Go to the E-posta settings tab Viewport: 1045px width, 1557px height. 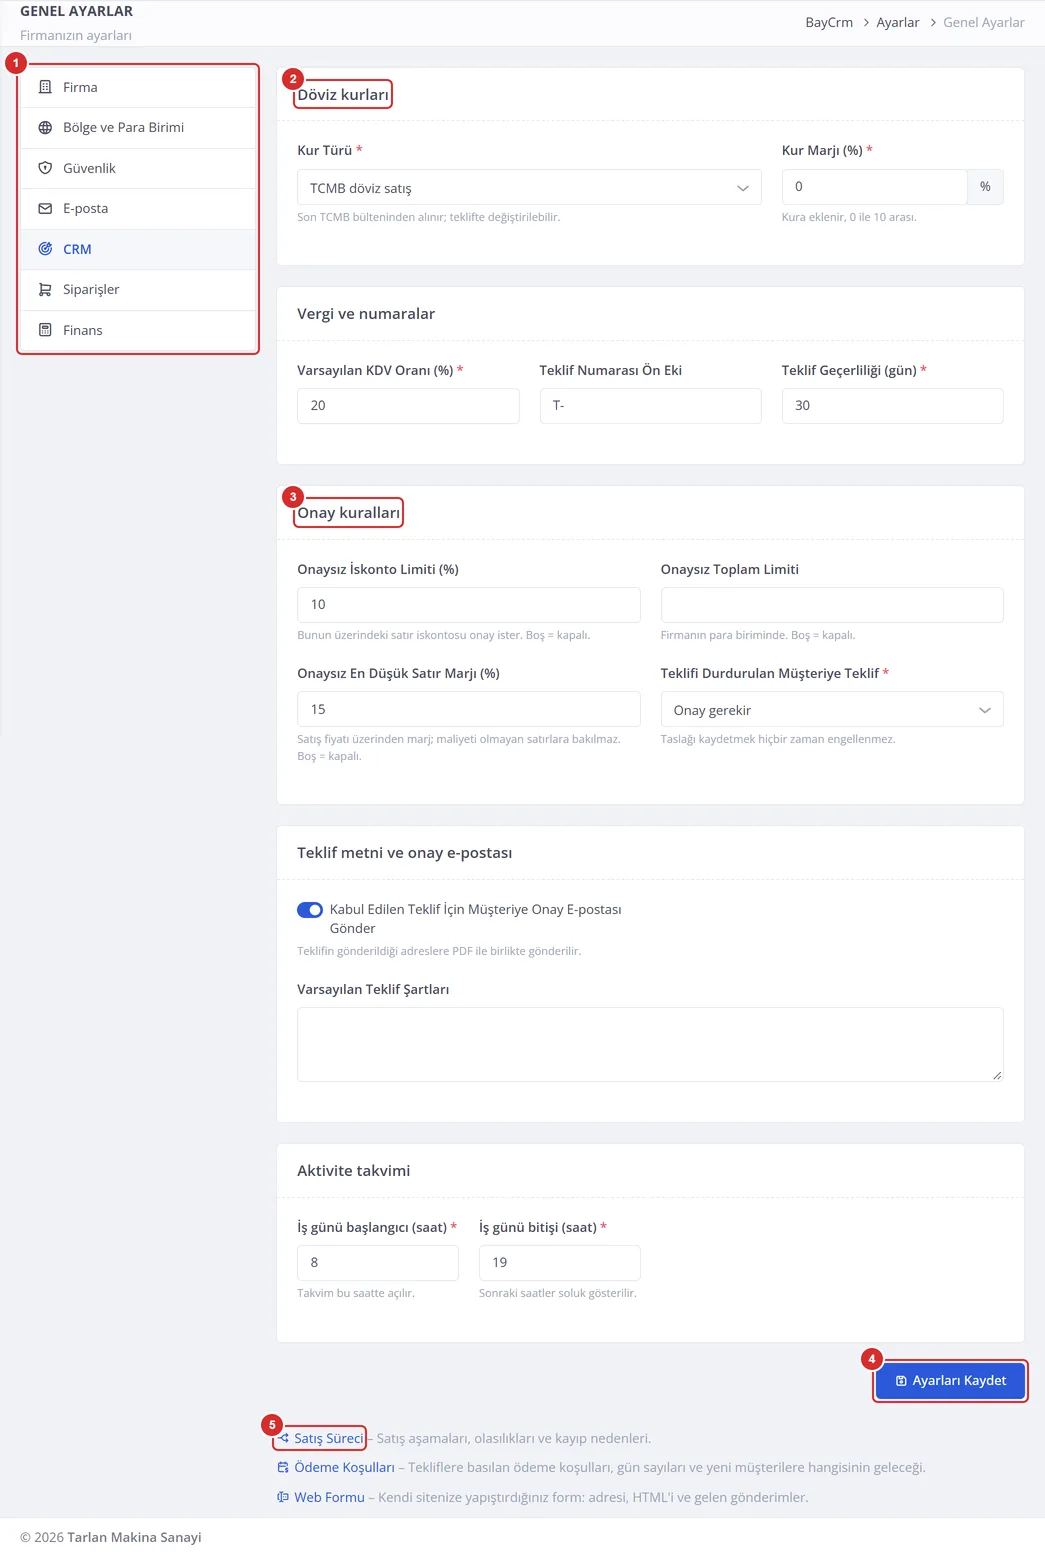[138, 209]
